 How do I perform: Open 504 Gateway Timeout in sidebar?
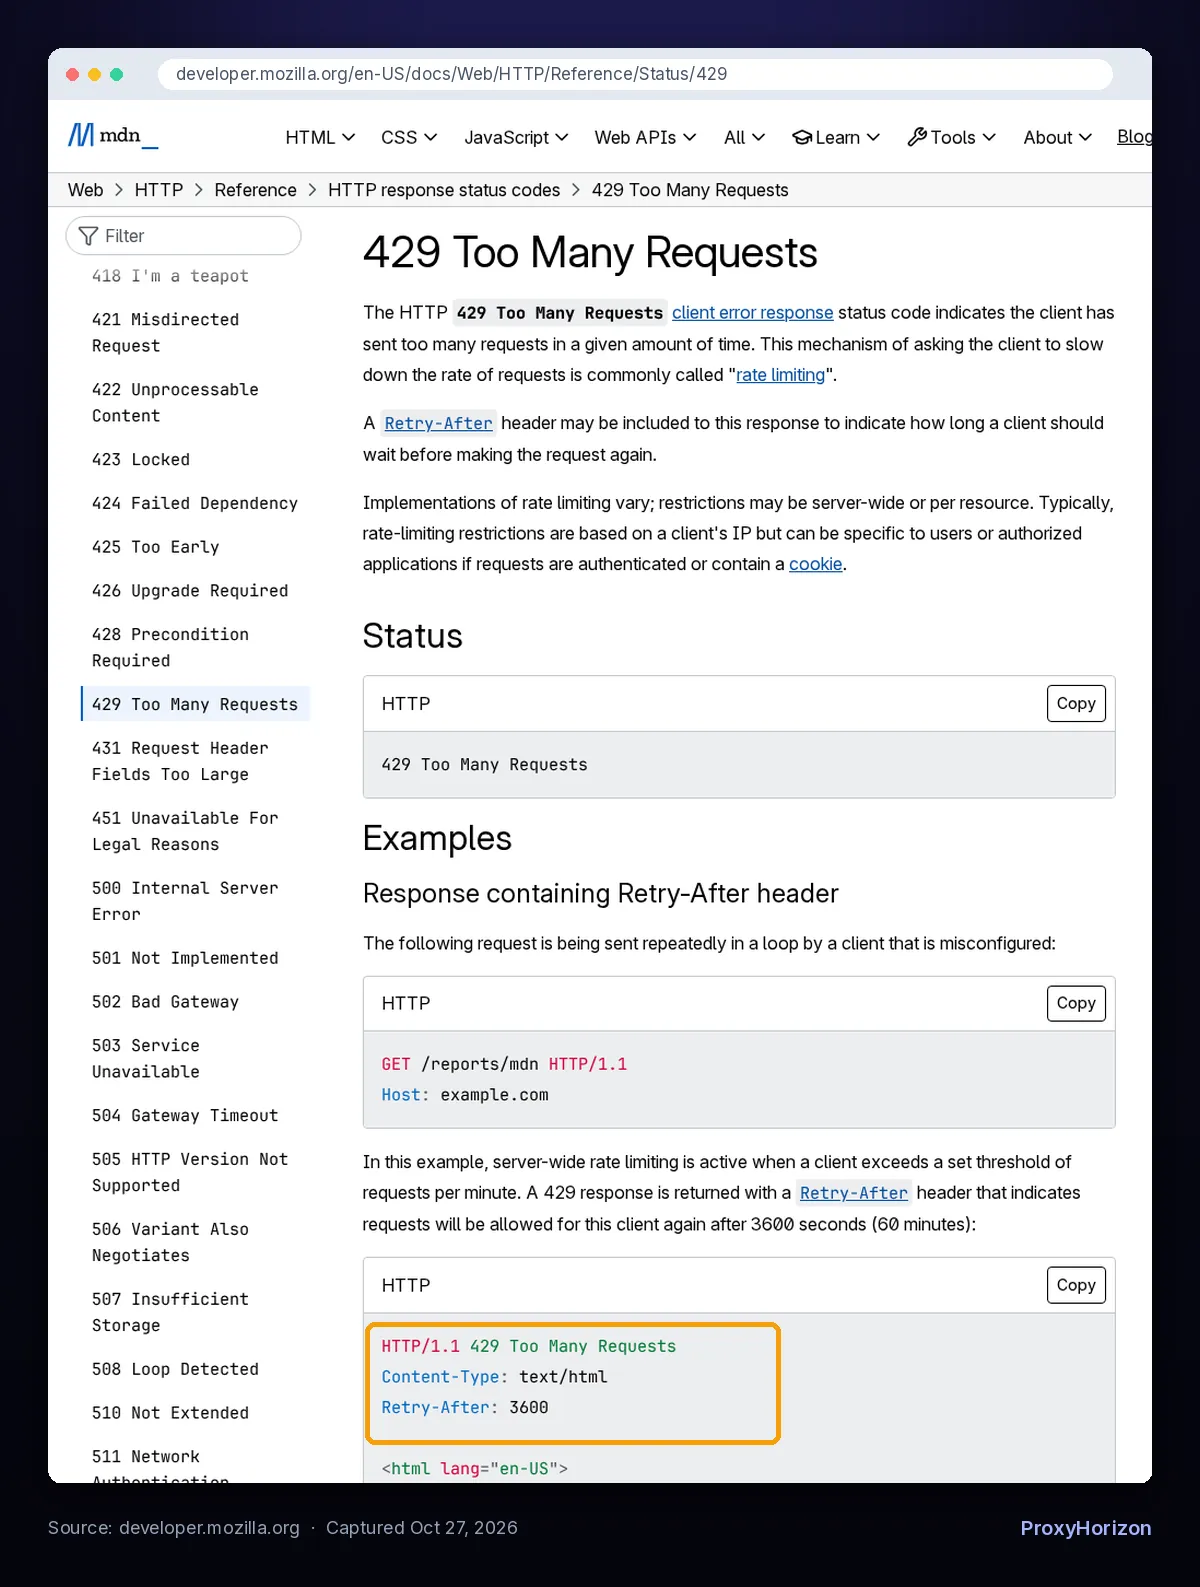(185, 1115)
